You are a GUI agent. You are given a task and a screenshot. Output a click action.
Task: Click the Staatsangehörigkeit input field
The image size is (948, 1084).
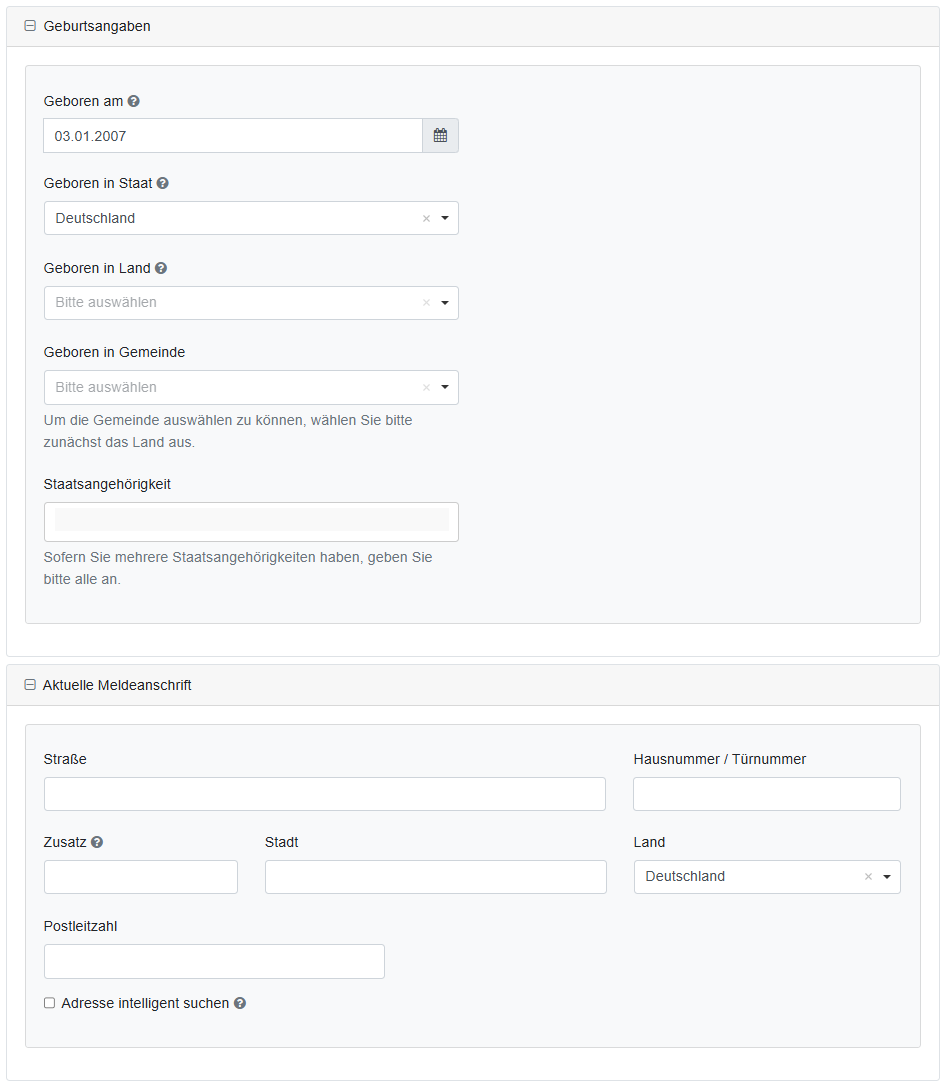(251, 521)
